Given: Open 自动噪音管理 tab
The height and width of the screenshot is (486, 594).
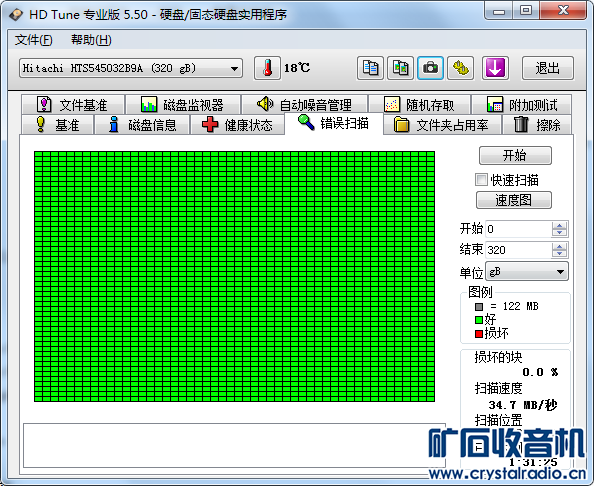Looking at the screenshot, I should (305, 105).
